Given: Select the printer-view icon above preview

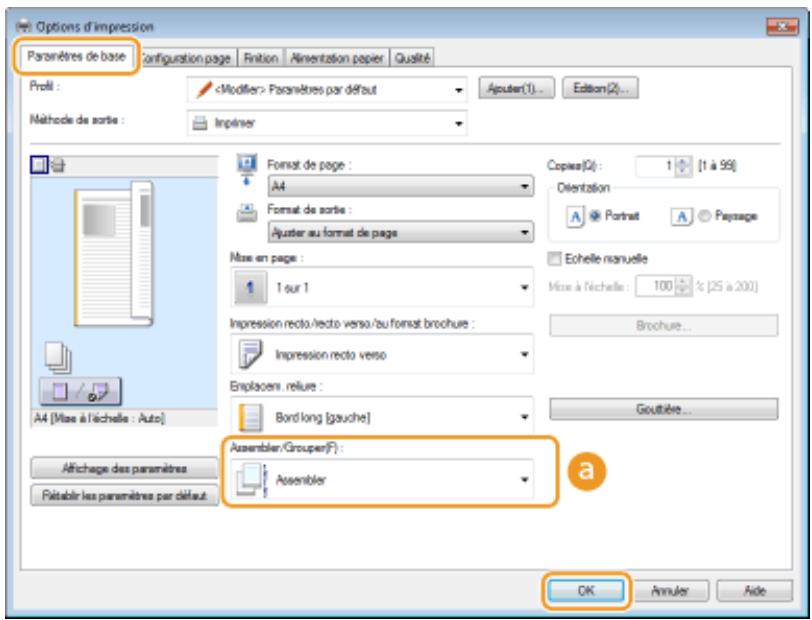Looking at the screenshot, I should click(x=58, y=166).
